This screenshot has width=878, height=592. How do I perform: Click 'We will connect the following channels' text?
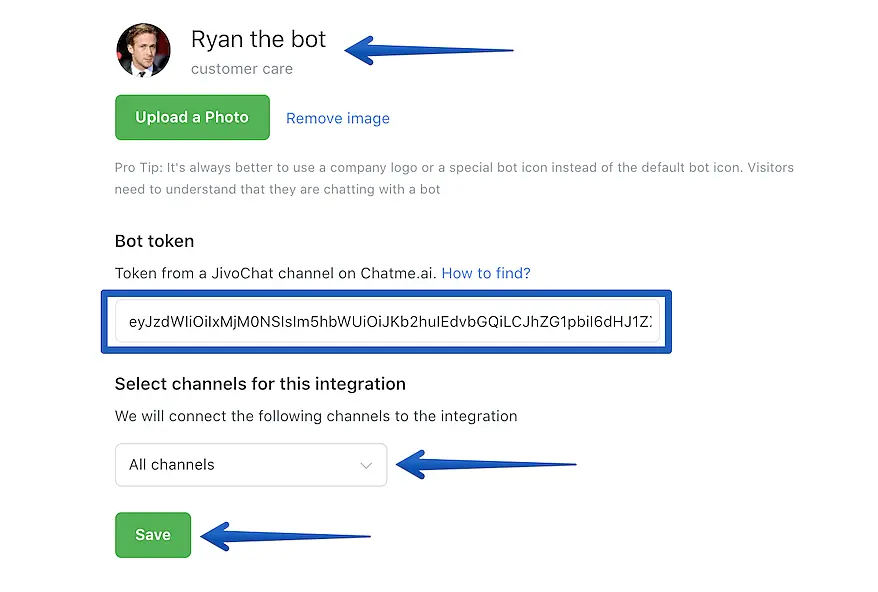click(x=316, y=416)
